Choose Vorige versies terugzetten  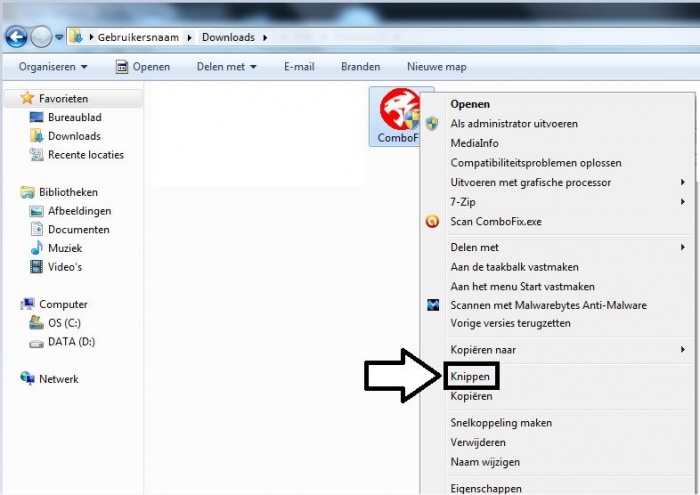coord(510,323)
